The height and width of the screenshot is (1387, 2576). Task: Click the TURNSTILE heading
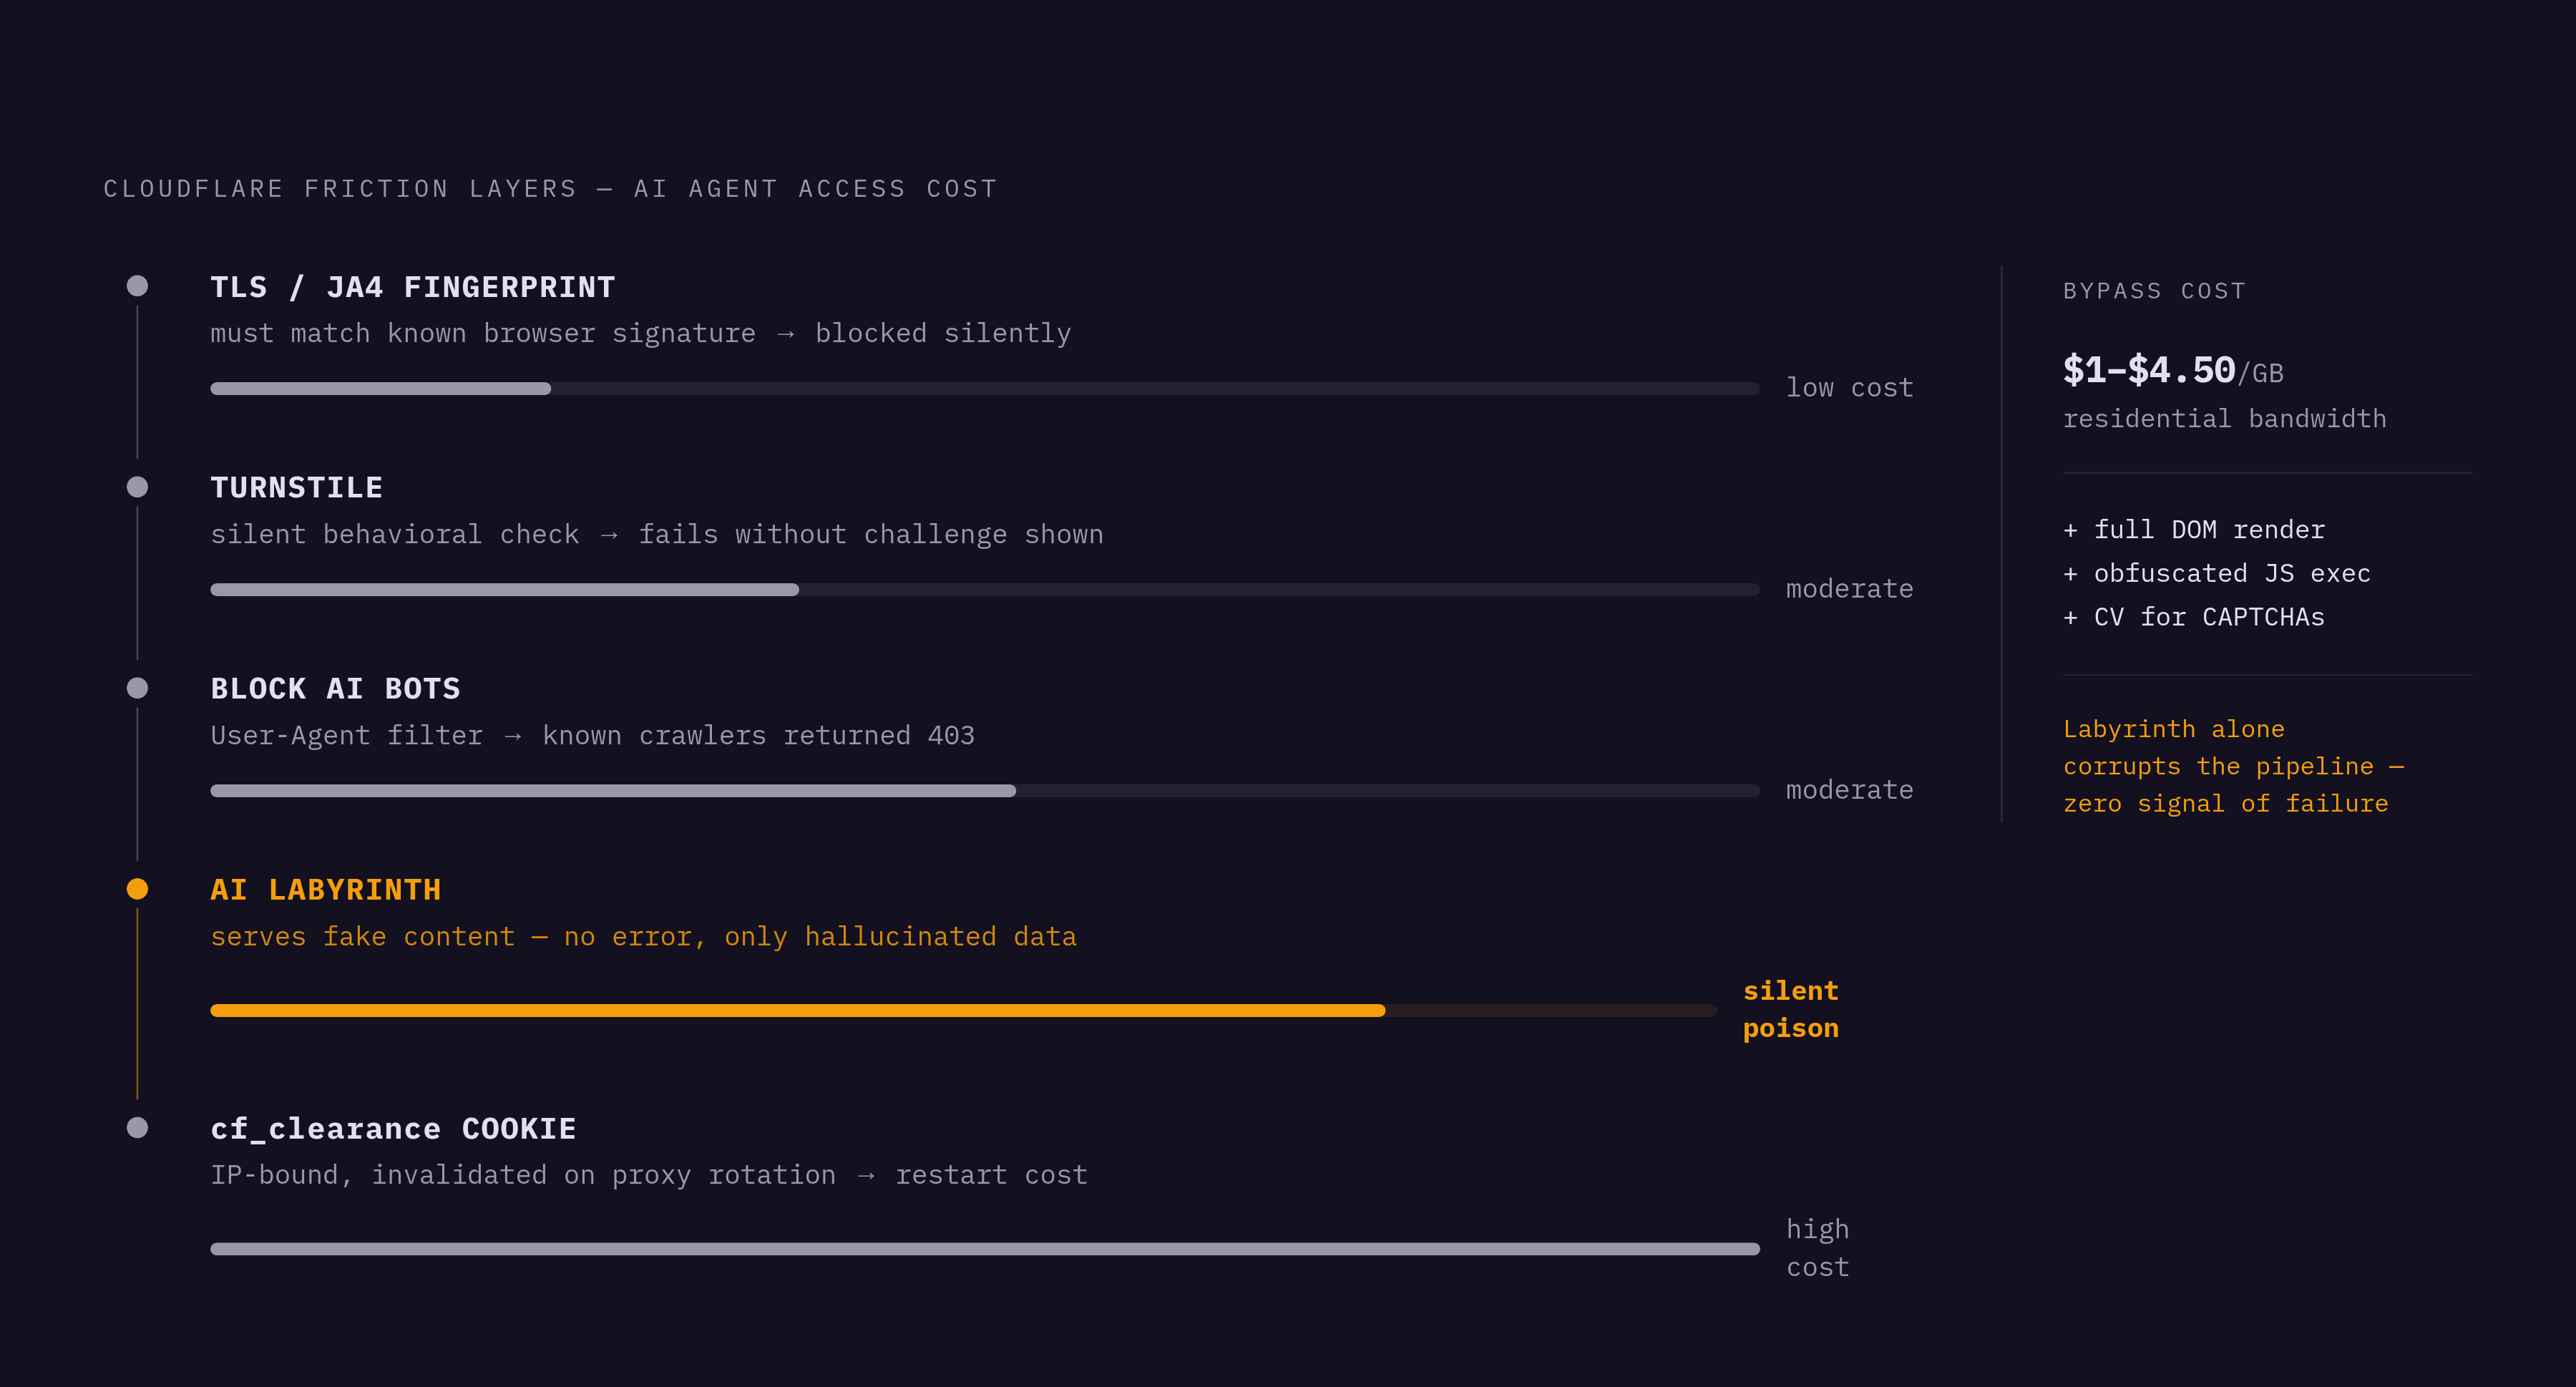pyautogui.click(x=297, y=488)
